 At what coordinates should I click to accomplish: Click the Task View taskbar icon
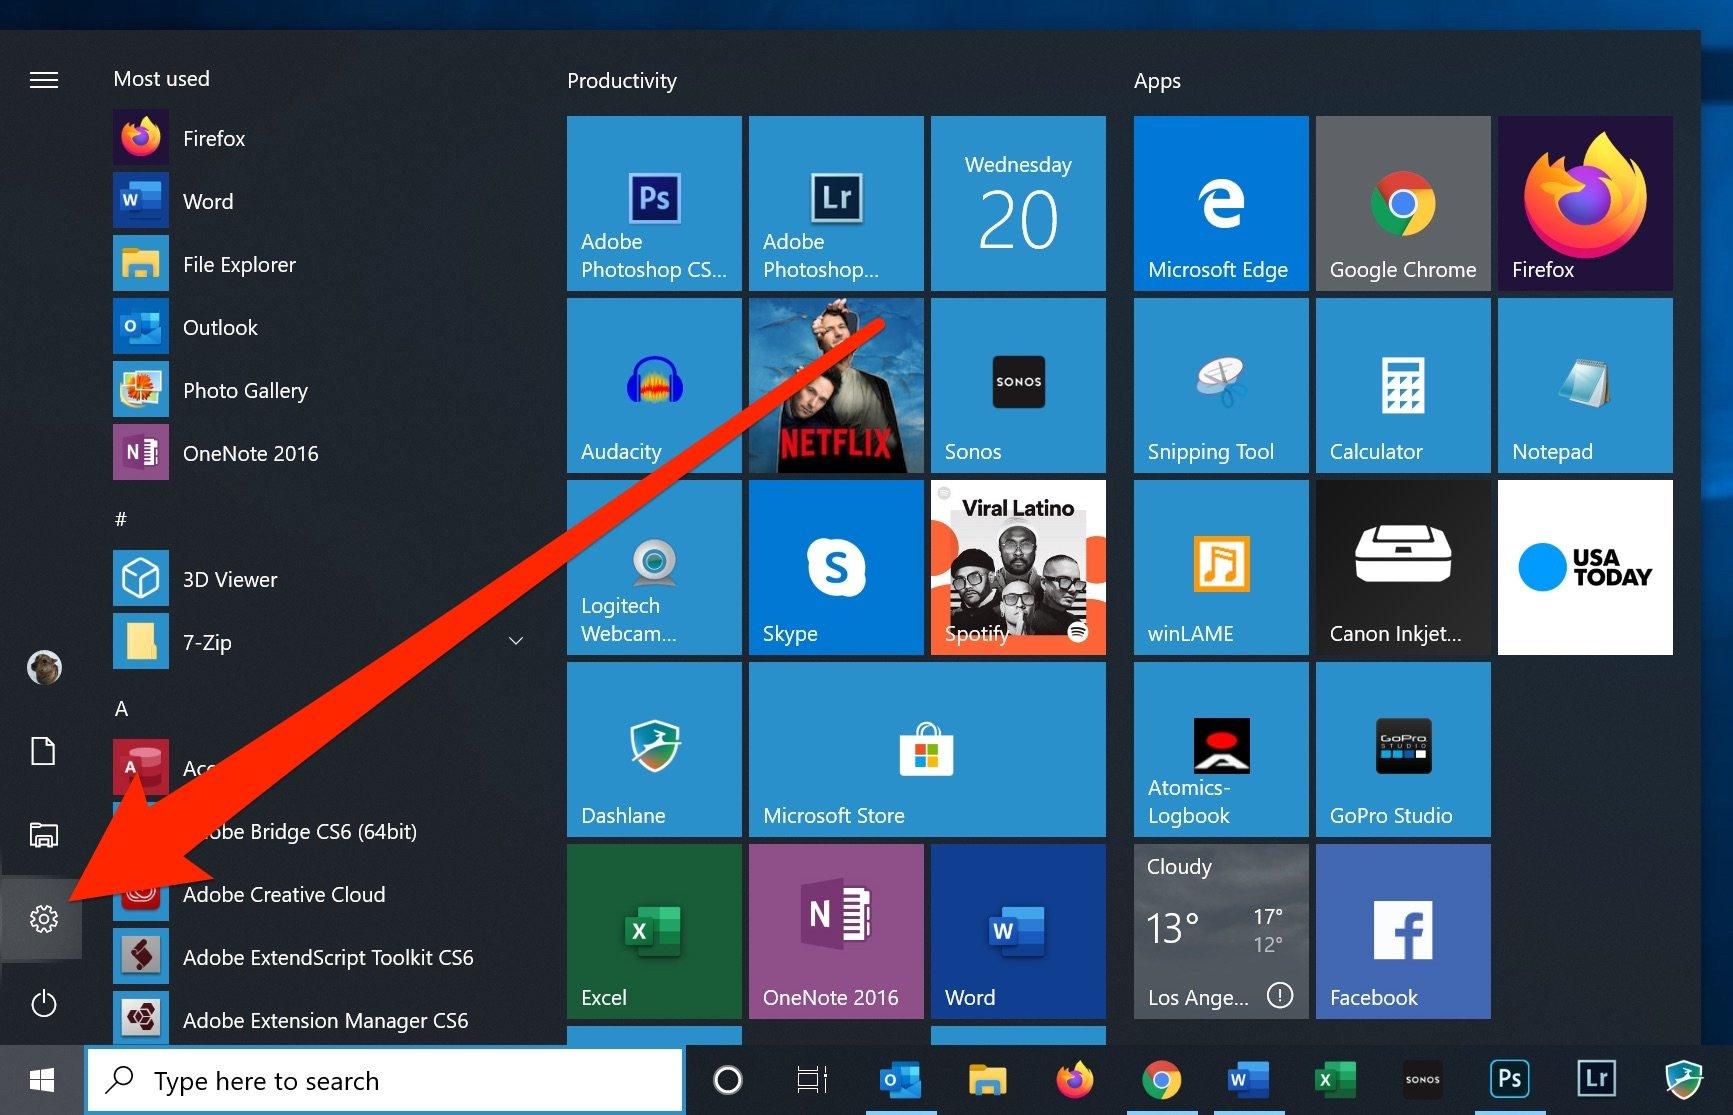pyautogui.click(x=812, y=1080)
